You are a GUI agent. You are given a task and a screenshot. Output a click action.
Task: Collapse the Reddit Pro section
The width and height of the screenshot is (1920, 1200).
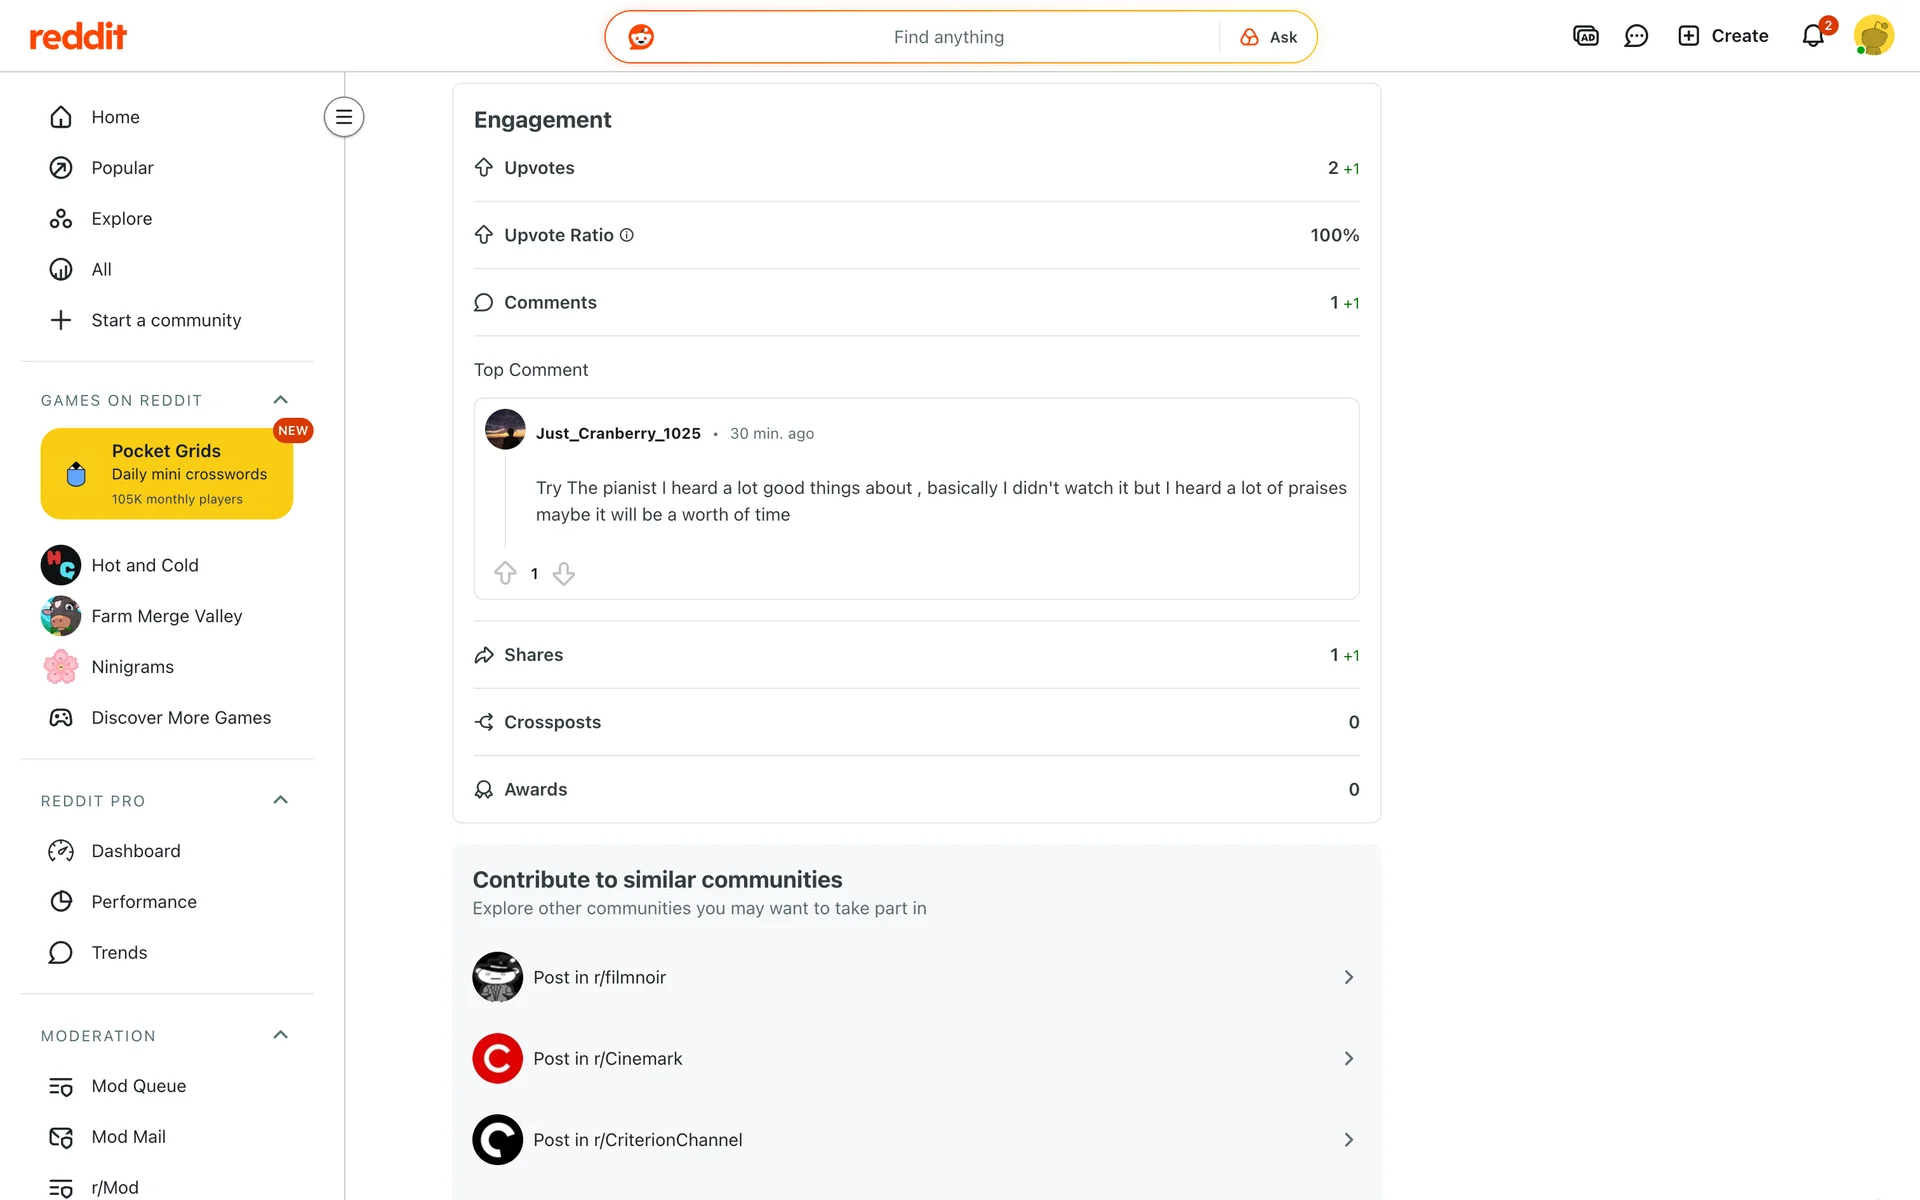(x=280, y=800)
